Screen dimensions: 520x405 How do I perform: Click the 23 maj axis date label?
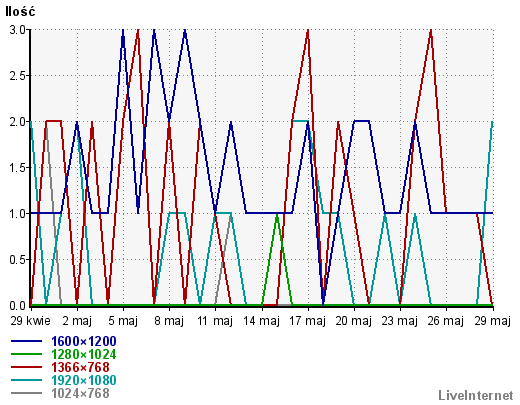pos(400,321)
